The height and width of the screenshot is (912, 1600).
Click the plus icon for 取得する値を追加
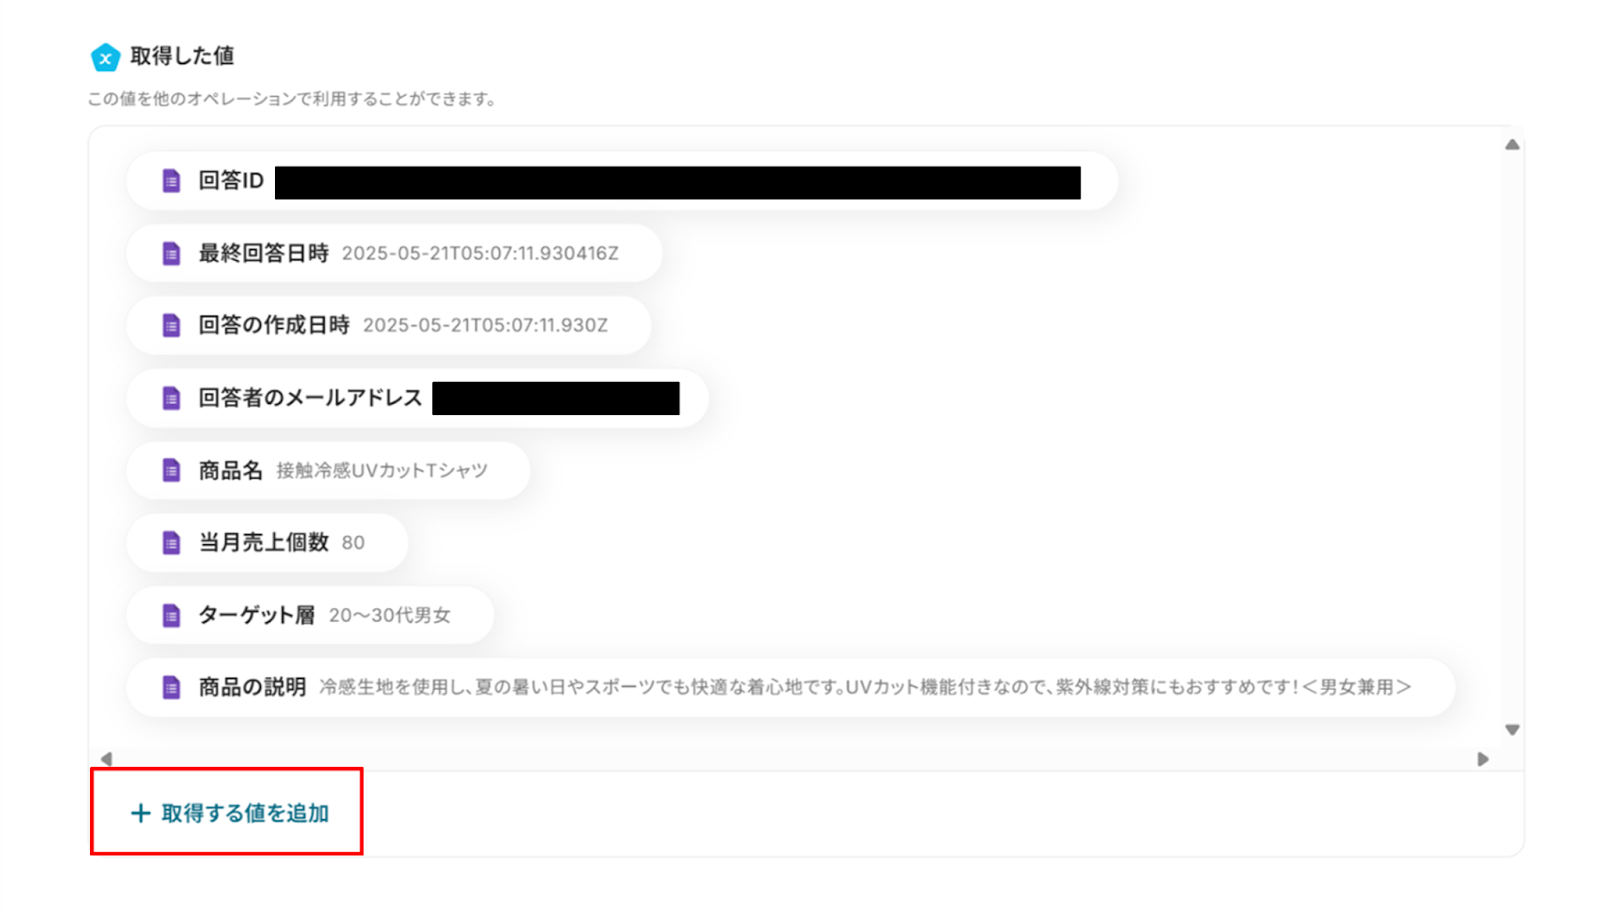coord(141,813)
